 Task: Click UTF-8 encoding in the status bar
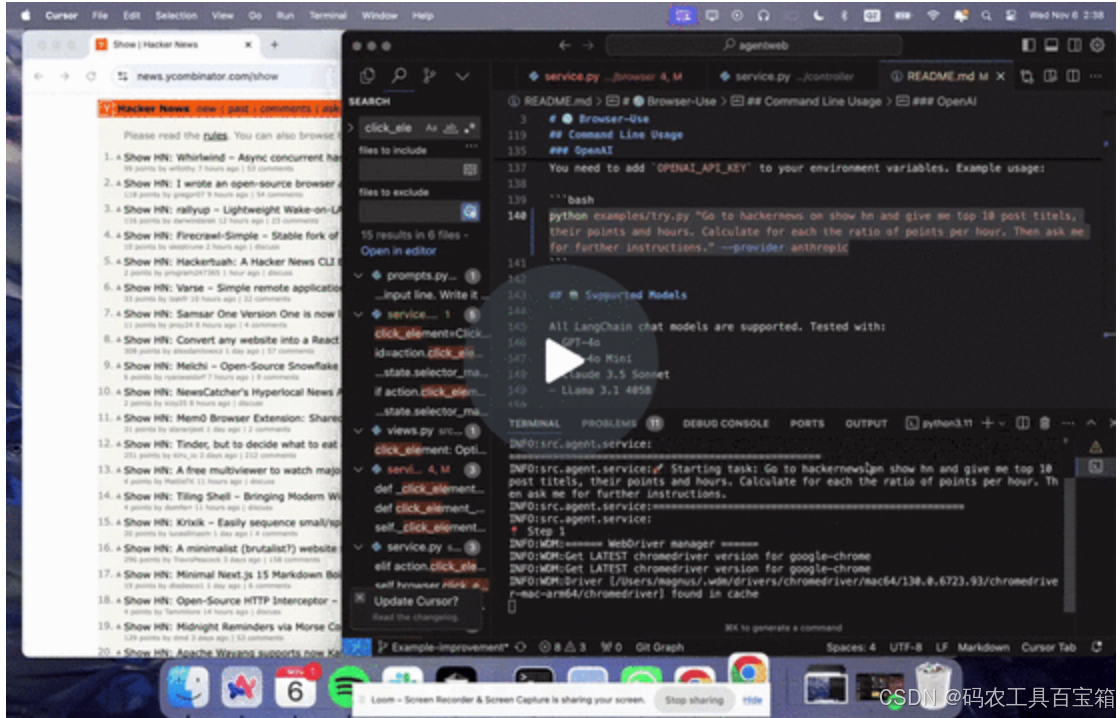coord(906,647)
